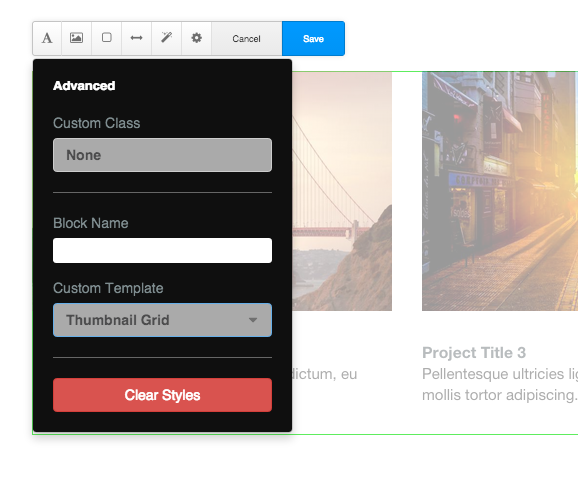Open the magic wand tool
Screen dimensions: 578x478
click(166, 38)
